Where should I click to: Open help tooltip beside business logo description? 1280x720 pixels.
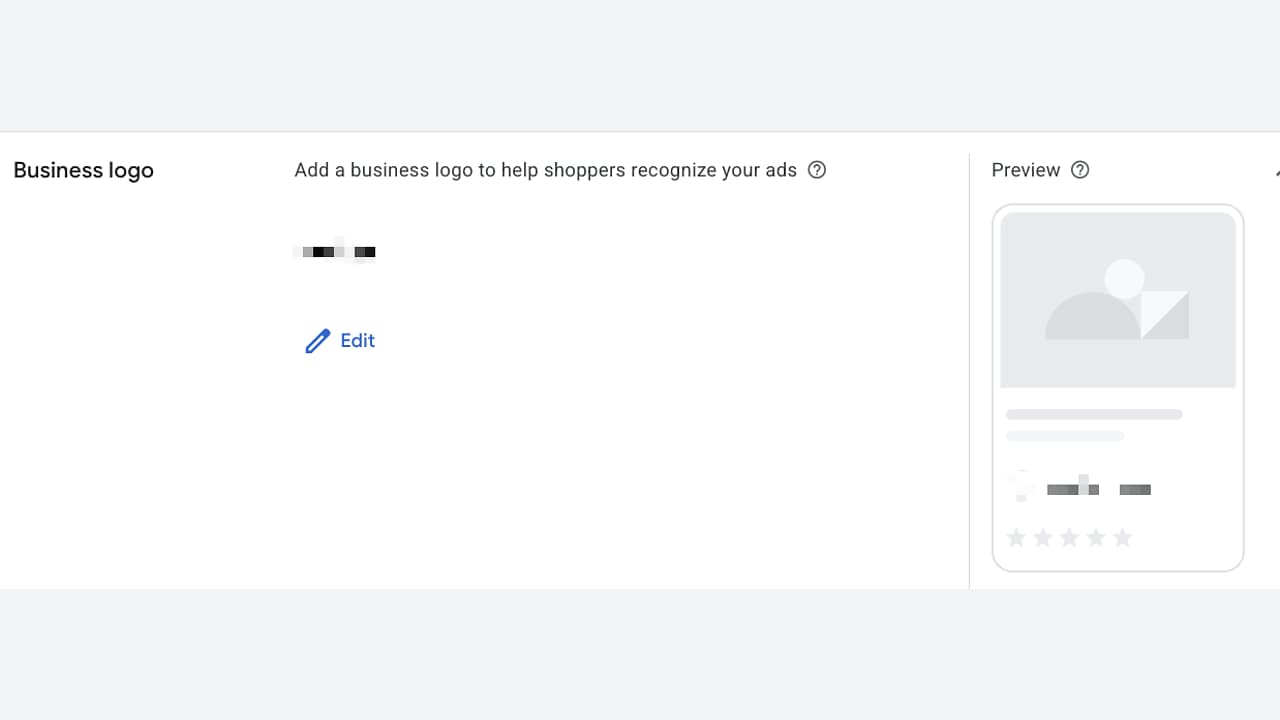coord(817,170)
